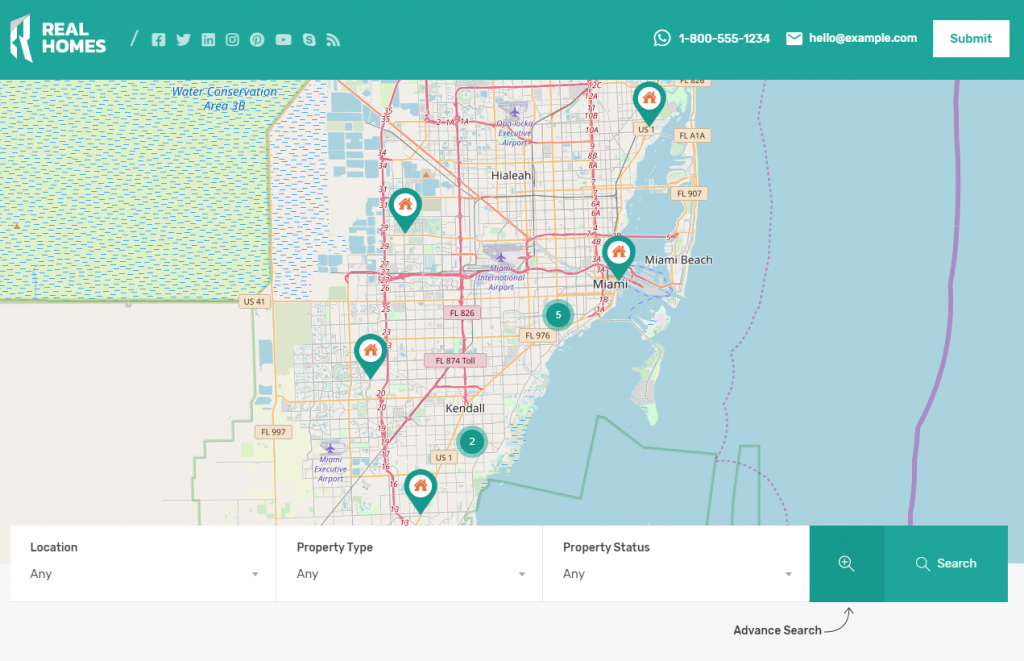Select the home marker near US 1
Image resolution: width=1024 pixels, height=661 pixels.
[x=649, y=103]
